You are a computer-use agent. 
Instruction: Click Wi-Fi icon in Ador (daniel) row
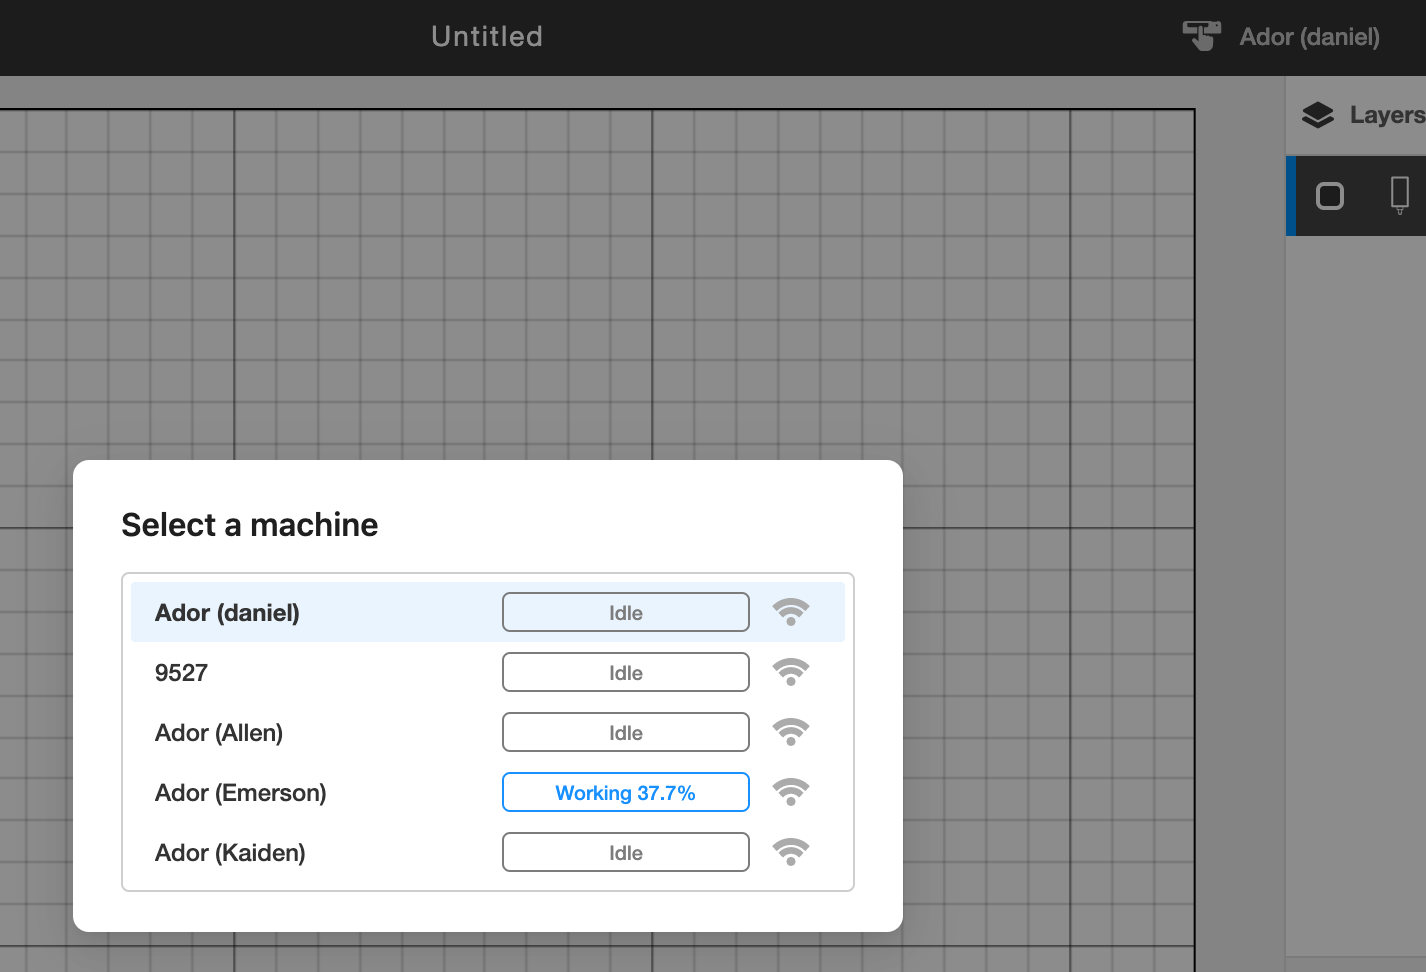(791, 612)
